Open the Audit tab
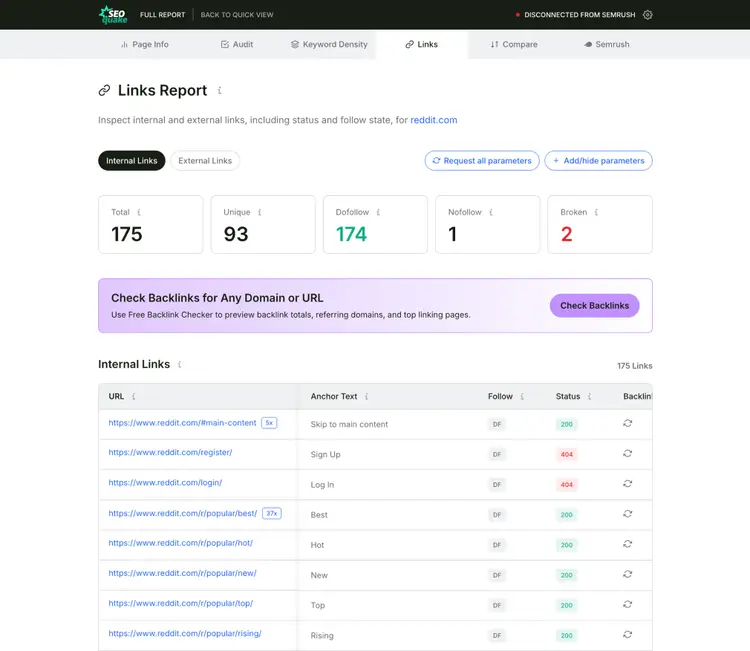The image size is (750, 651). tap(237, 44)
